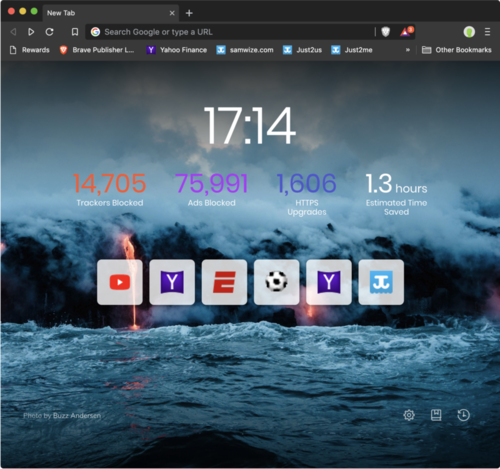Open the ESPN top site tile

[224, 282]
